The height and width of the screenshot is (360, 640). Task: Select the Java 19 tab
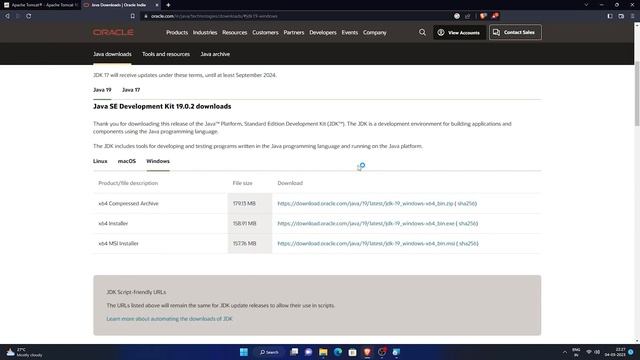(x=102, y=90)
